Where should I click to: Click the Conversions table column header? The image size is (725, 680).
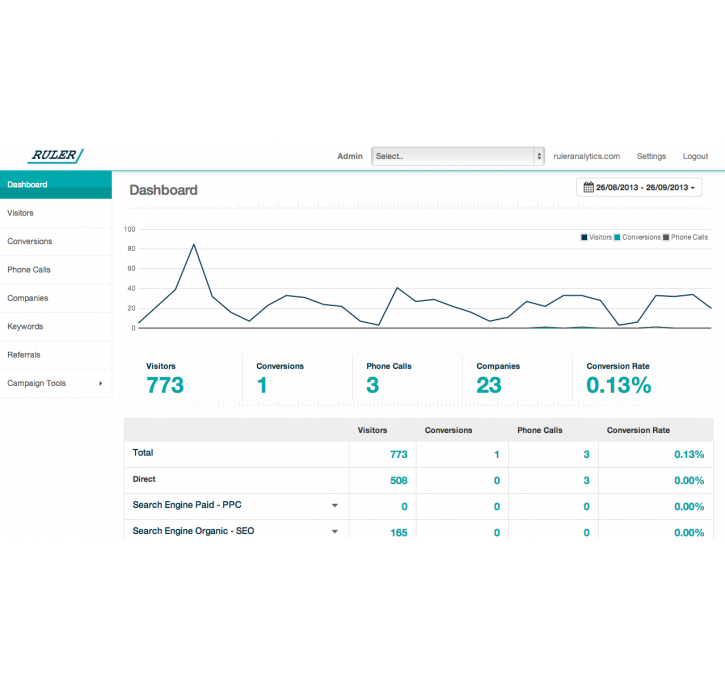click(x=449, y=430)
